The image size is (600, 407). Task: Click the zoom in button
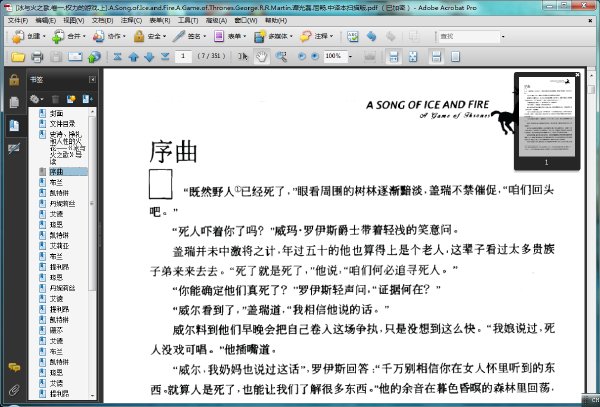315,57
